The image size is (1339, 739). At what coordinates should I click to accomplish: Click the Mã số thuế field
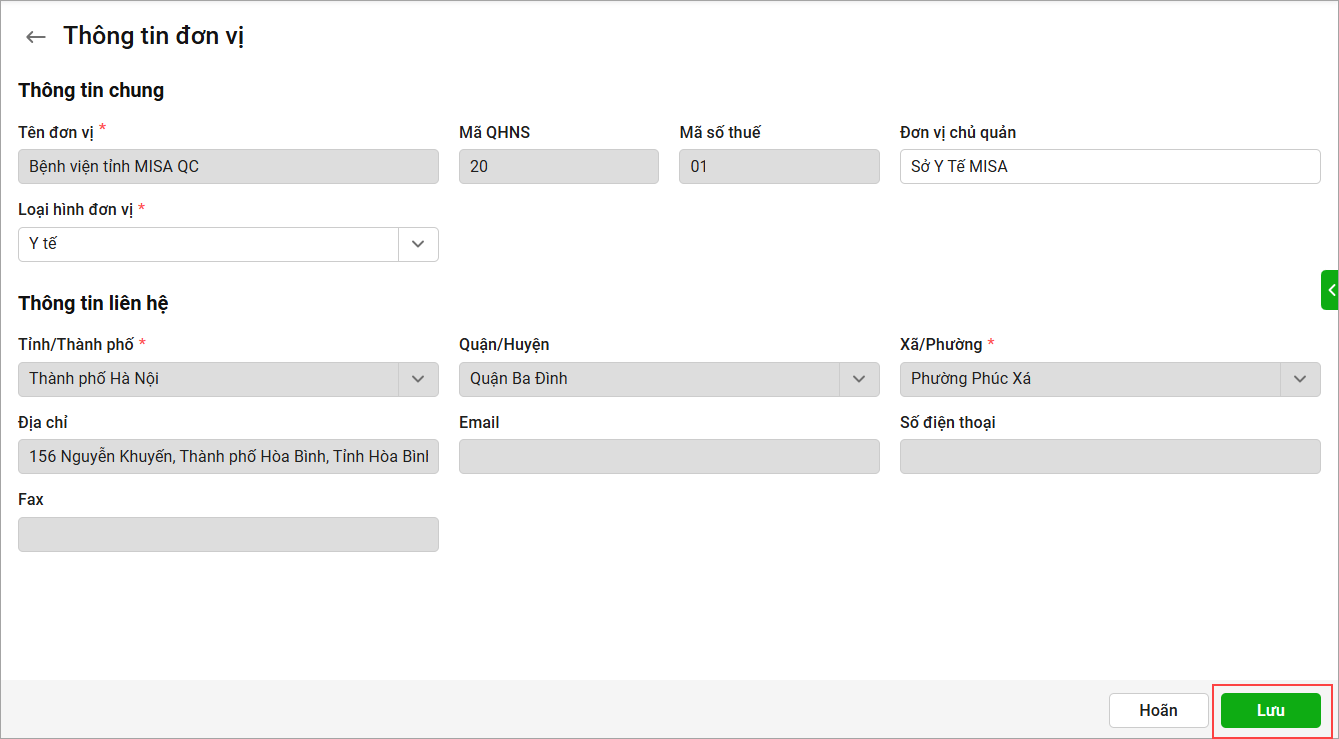(779, 167)
